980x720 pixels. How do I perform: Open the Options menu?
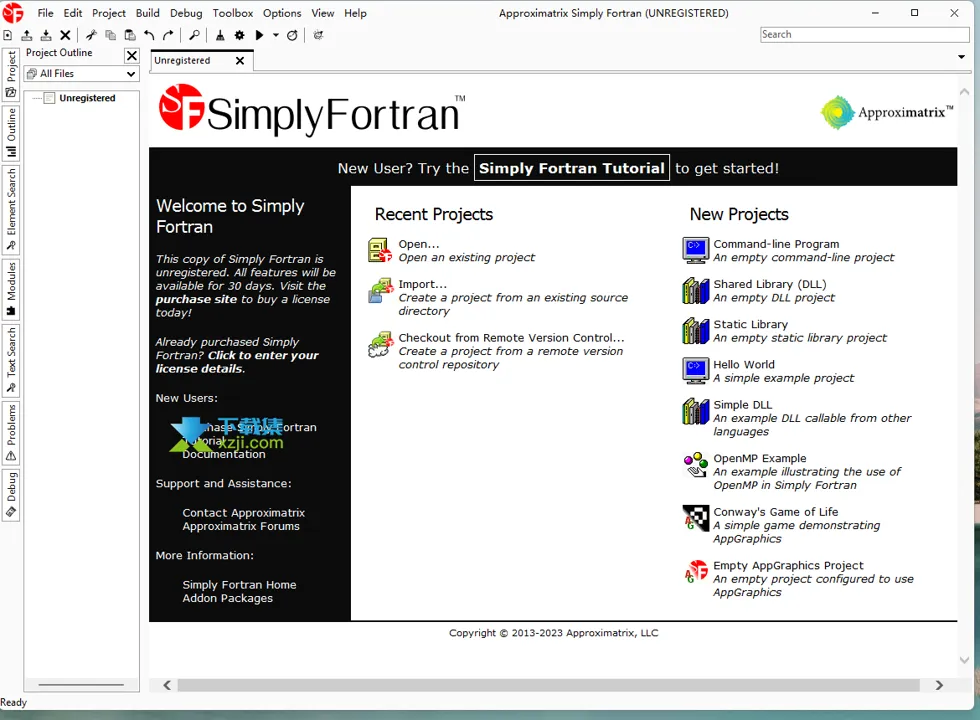[x=282, y=13]
